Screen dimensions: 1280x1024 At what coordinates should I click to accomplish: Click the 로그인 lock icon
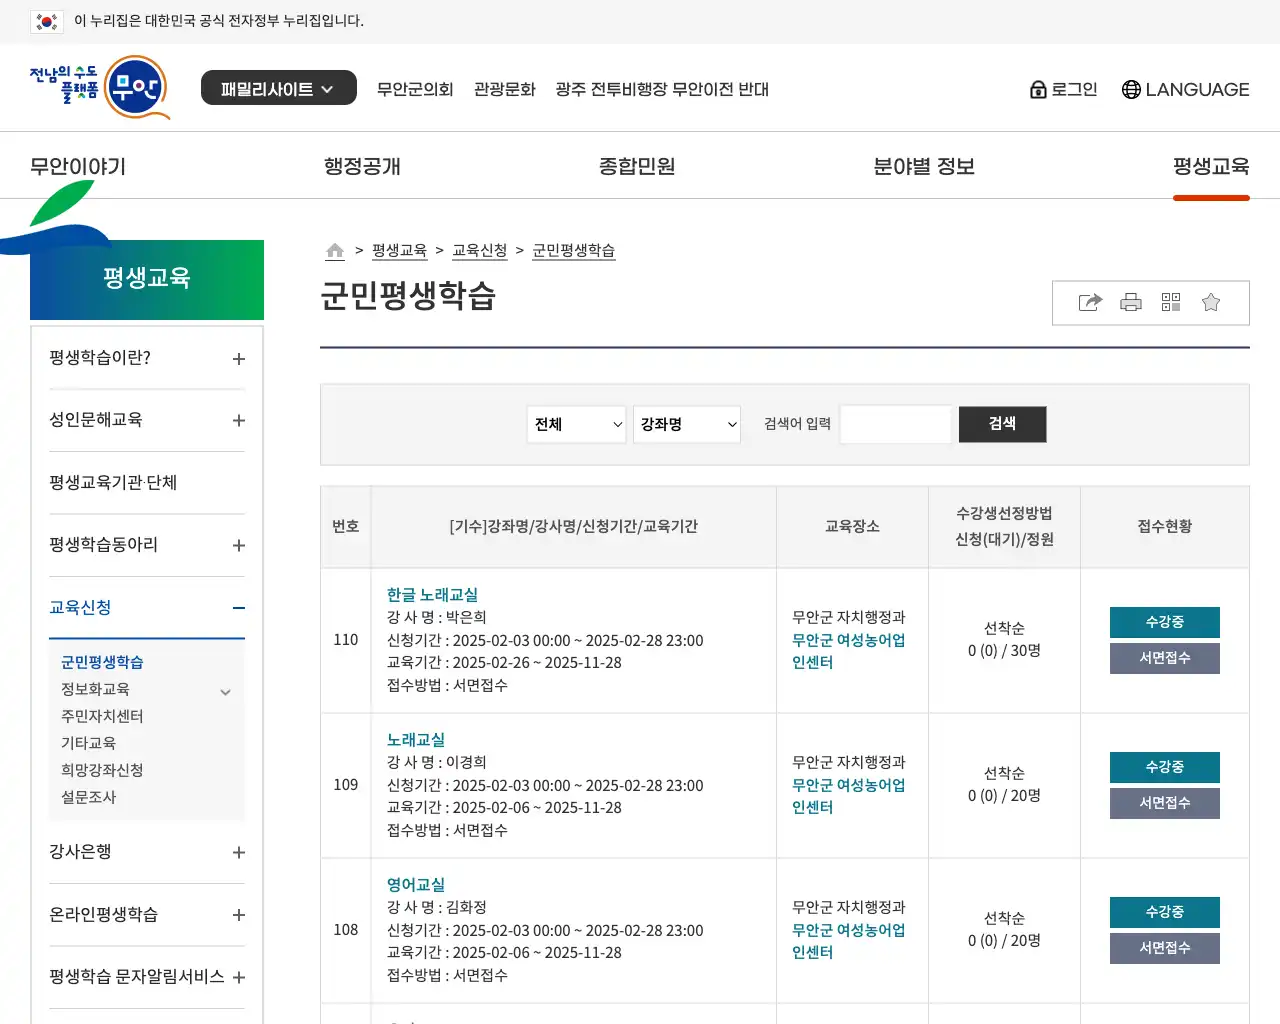1038,90
